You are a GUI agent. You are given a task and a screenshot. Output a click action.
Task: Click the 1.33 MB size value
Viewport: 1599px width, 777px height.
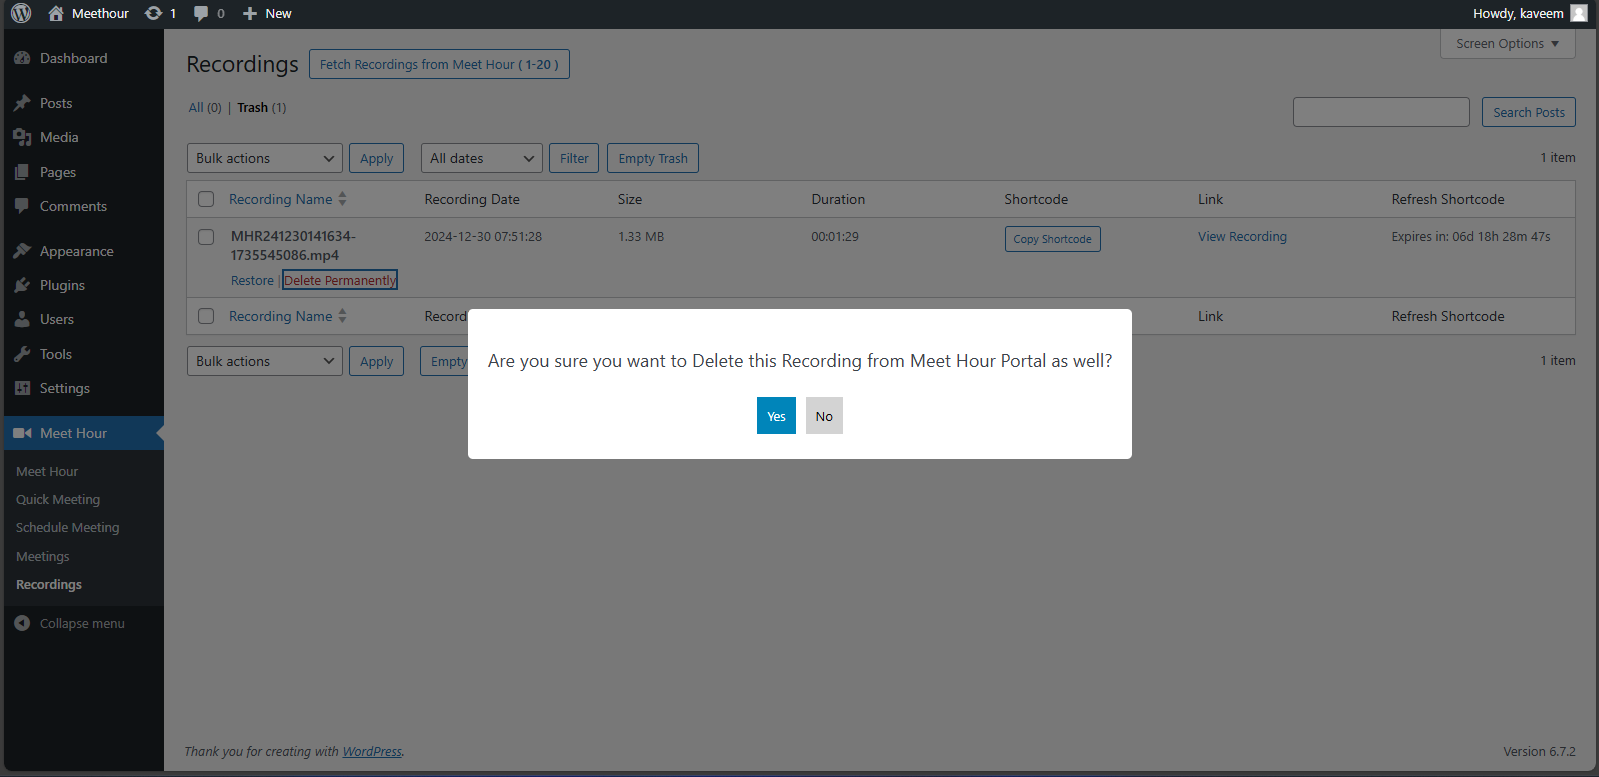(641, 237)
